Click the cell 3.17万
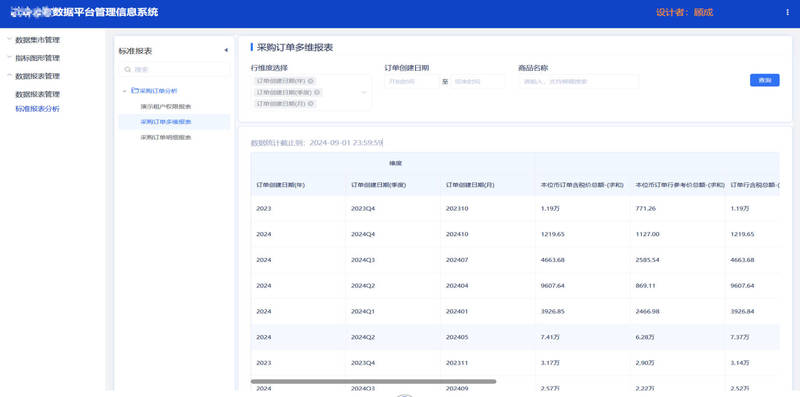Viewport: 800px width, 397px height. coord(550,362)
